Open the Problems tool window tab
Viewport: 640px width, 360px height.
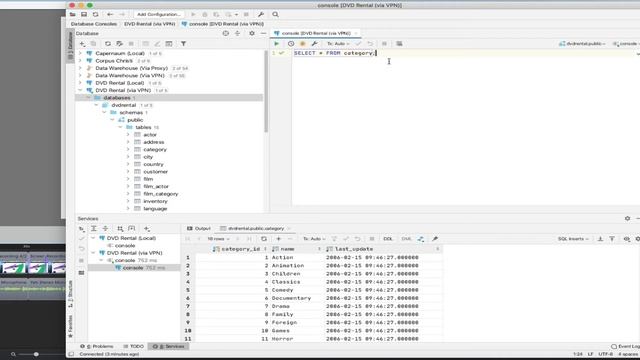[97, 347]
